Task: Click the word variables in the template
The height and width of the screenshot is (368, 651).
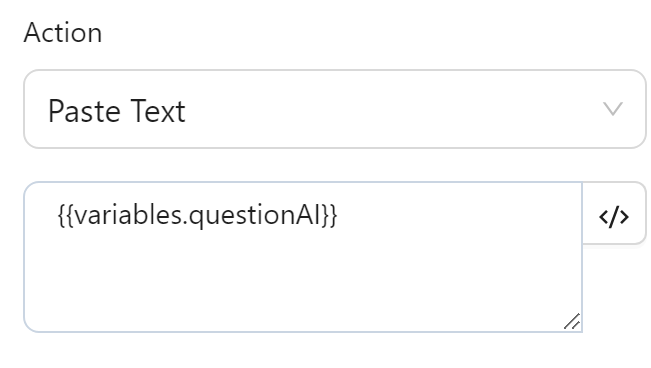Action: (128, 215)
